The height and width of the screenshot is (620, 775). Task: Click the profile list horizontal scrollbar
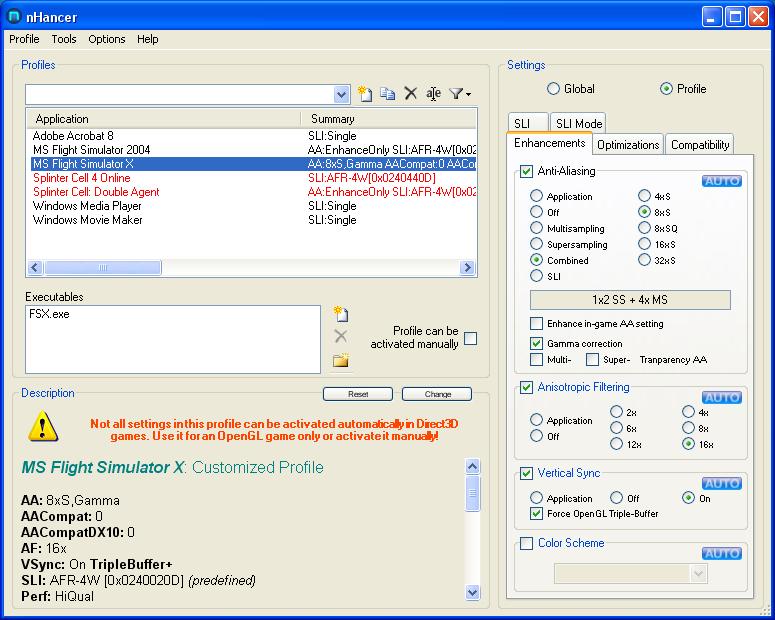[x=250, y=268]
